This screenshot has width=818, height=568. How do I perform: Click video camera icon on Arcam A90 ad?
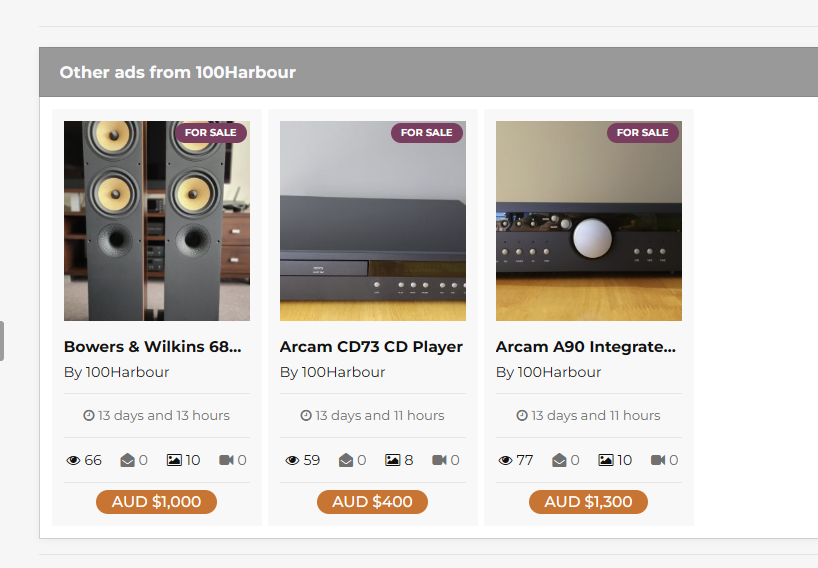(658, 460)
